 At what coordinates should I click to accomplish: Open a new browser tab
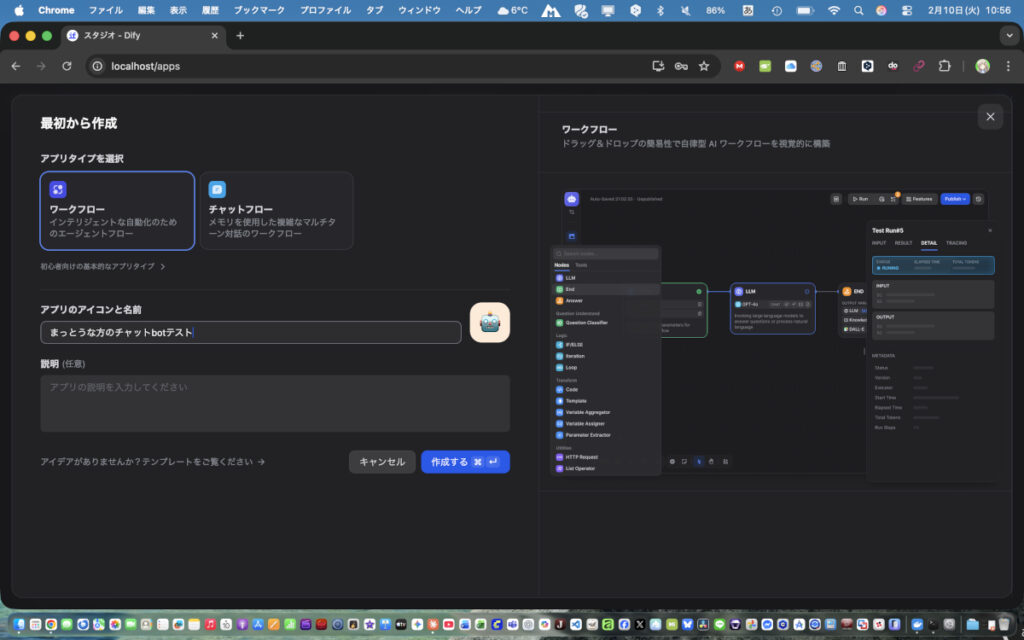click(240, 35)
